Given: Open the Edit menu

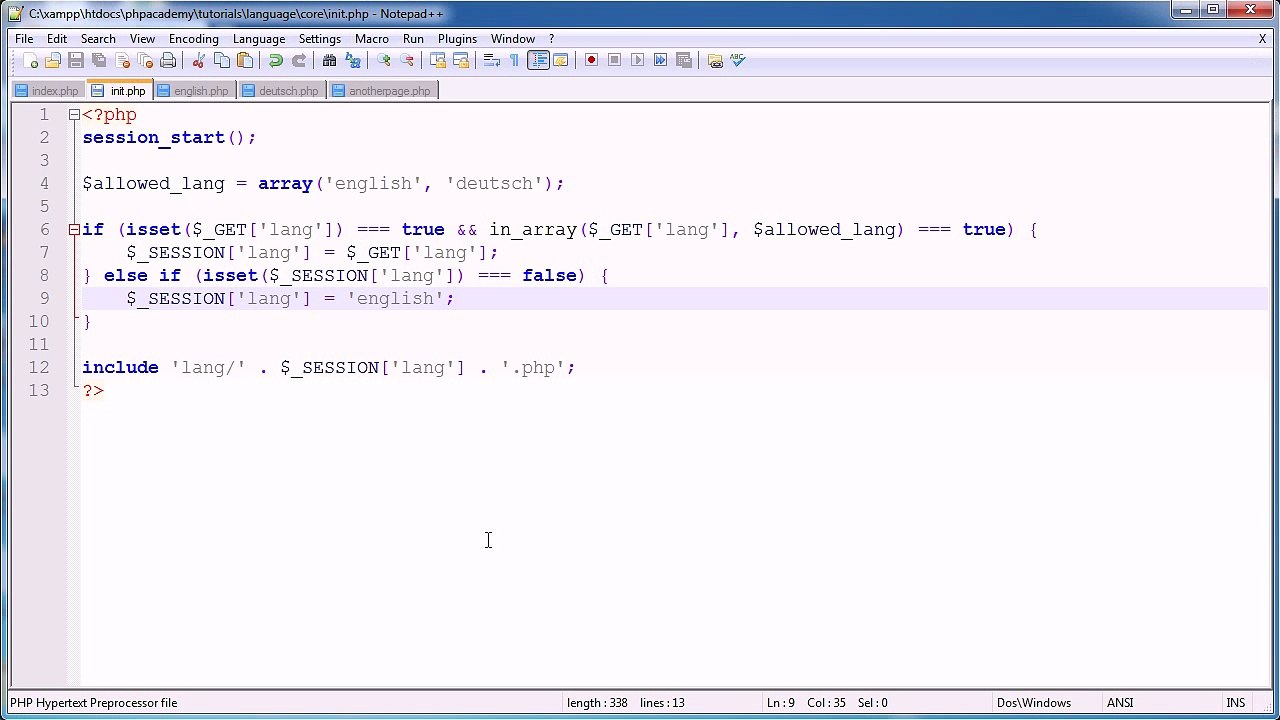Looking at the screenshot, I should pos(57,39).
